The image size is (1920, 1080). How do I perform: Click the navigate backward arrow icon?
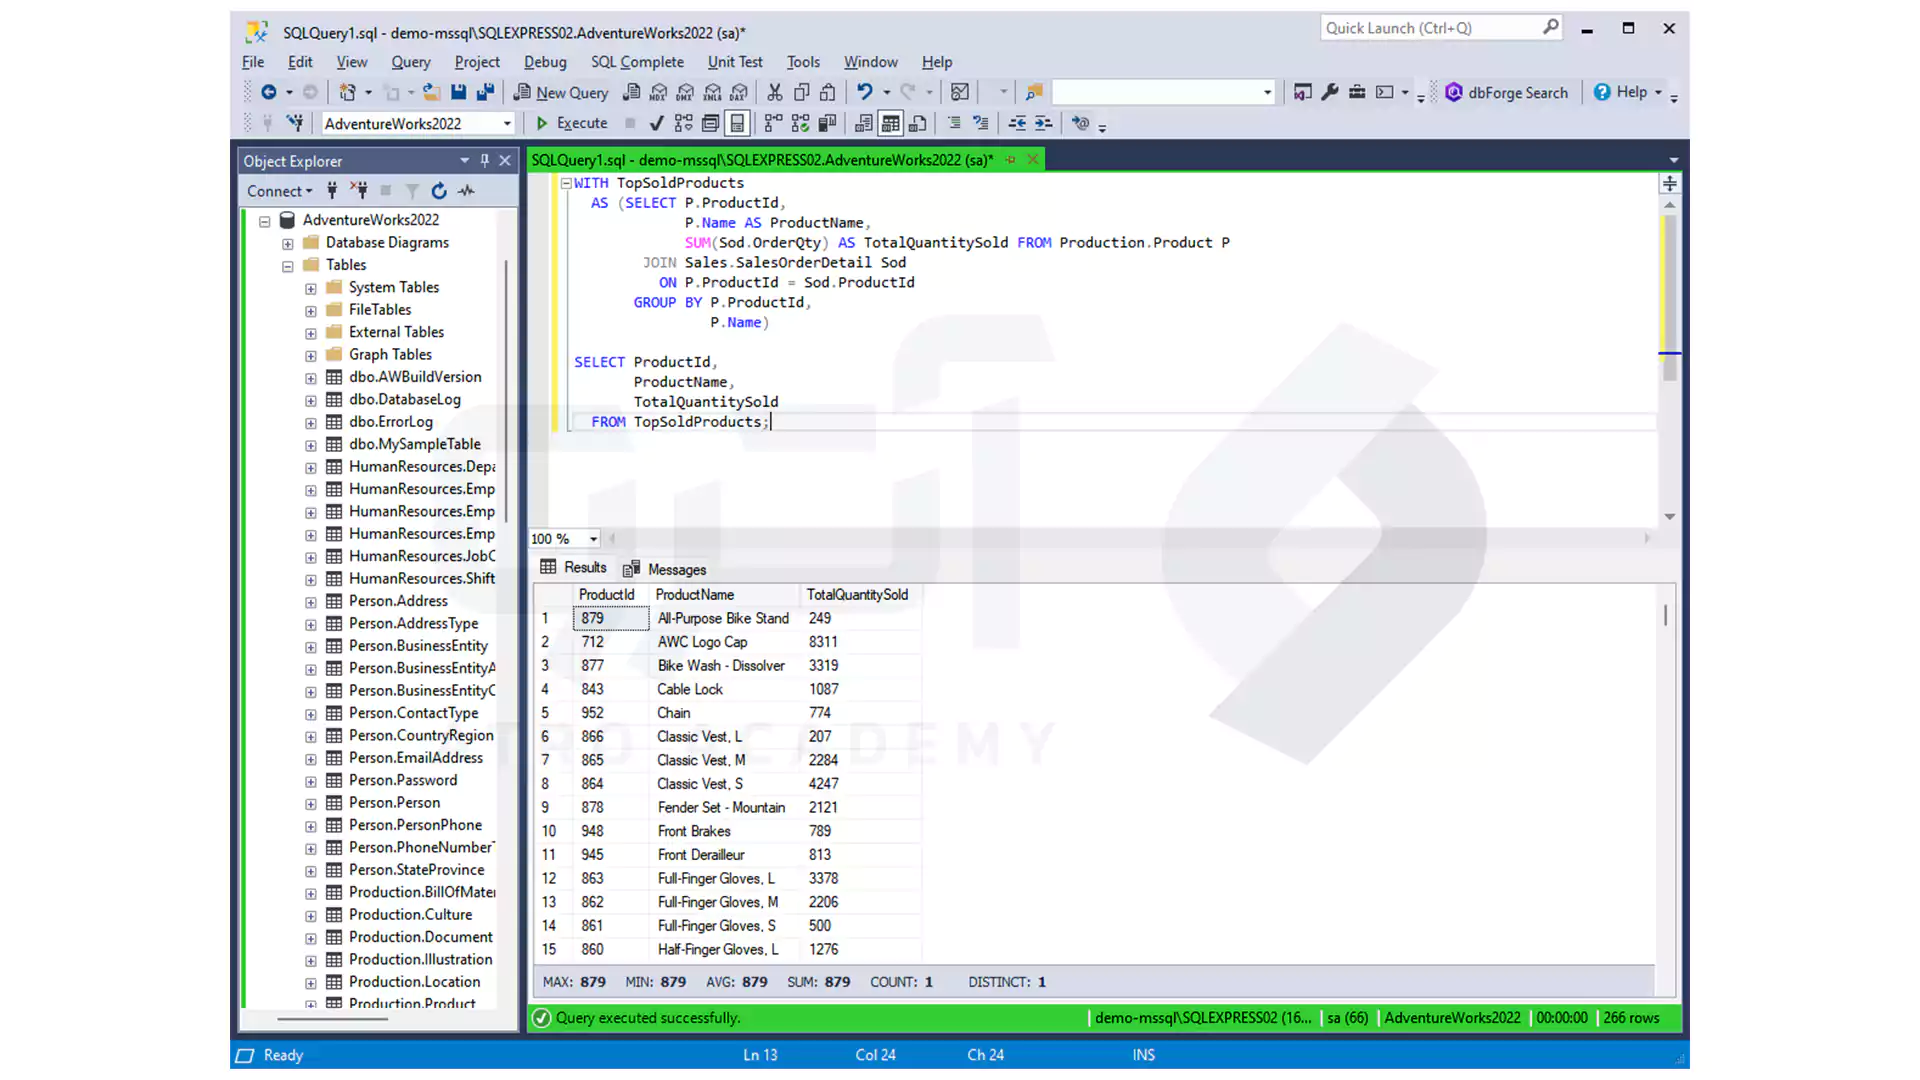coord(268,92)
